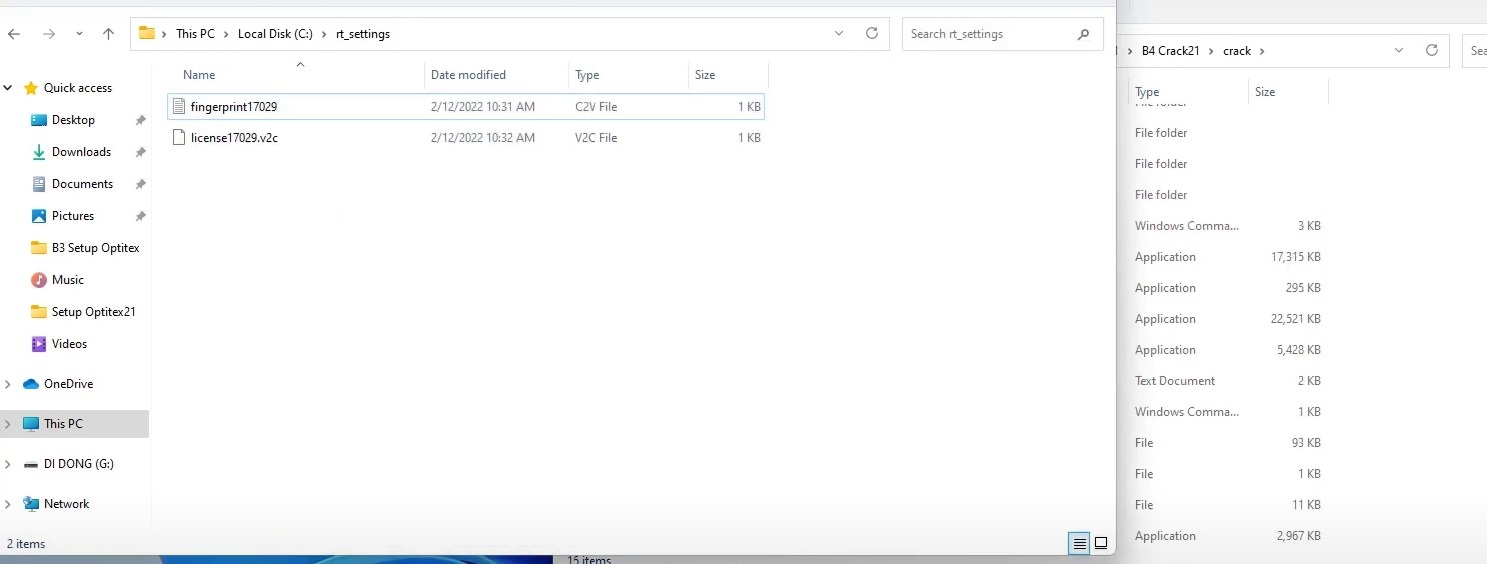Expand the DI DONG (G:) drive

point(9,464)
